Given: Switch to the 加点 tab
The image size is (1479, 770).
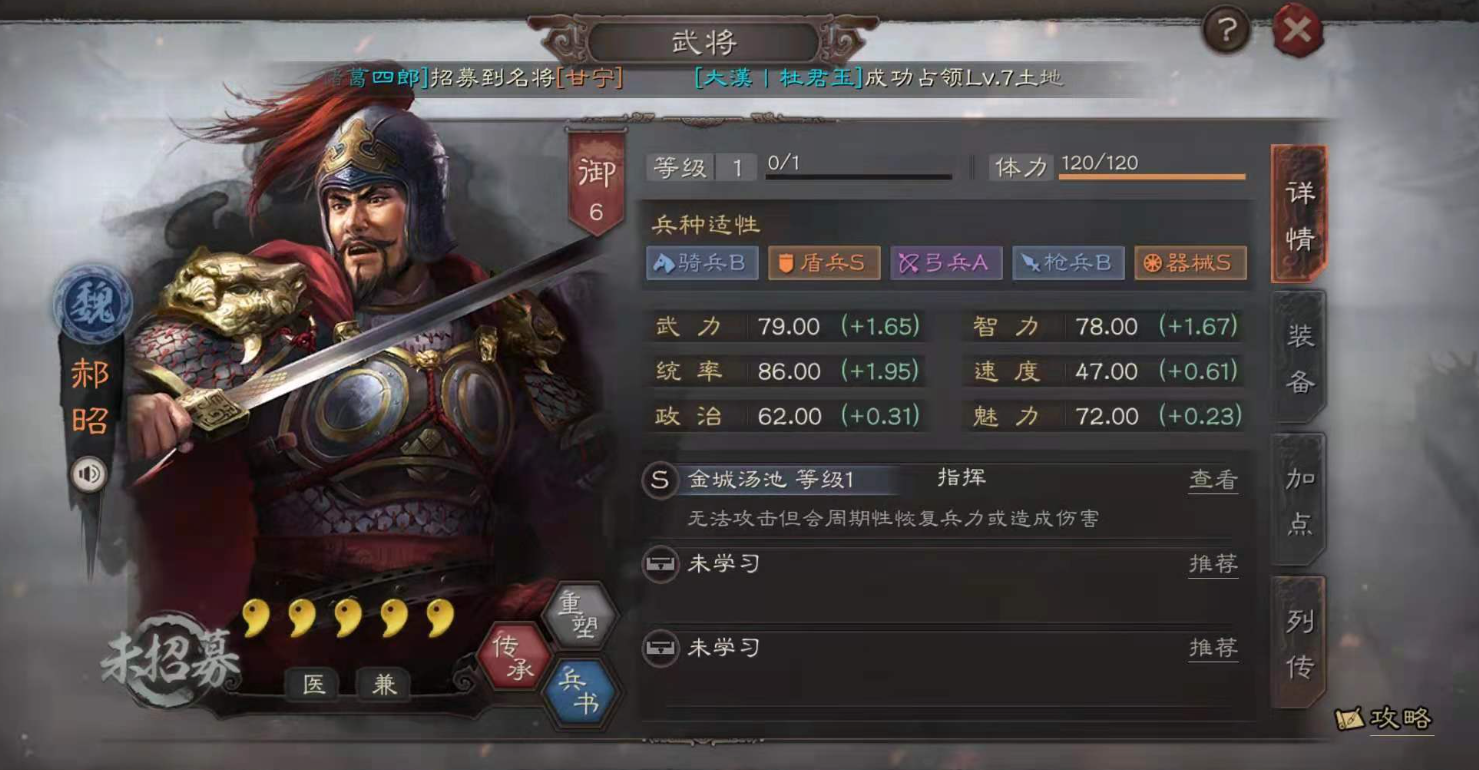Looking at the screenshot, I should click(1299, 500).
